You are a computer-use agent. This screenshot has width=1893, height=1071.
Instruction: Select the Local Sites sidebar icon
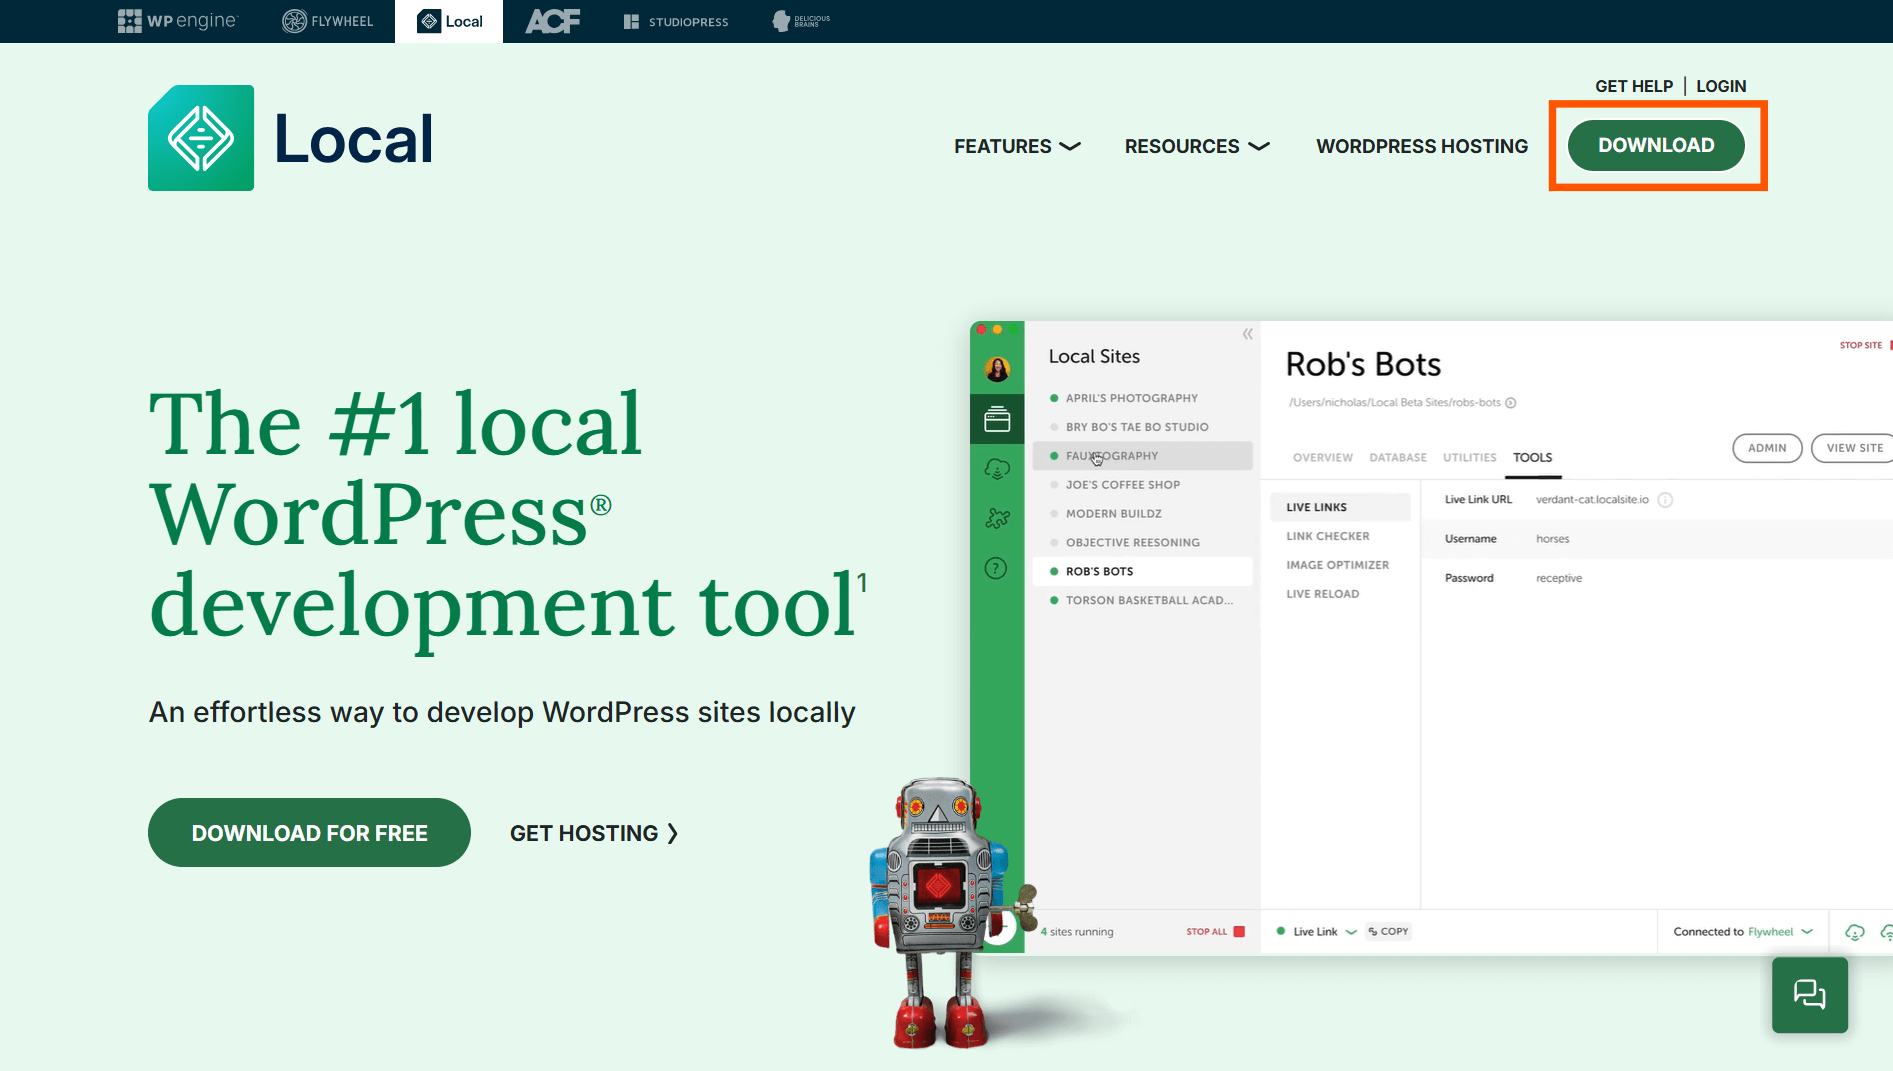[x=997, y=419]
